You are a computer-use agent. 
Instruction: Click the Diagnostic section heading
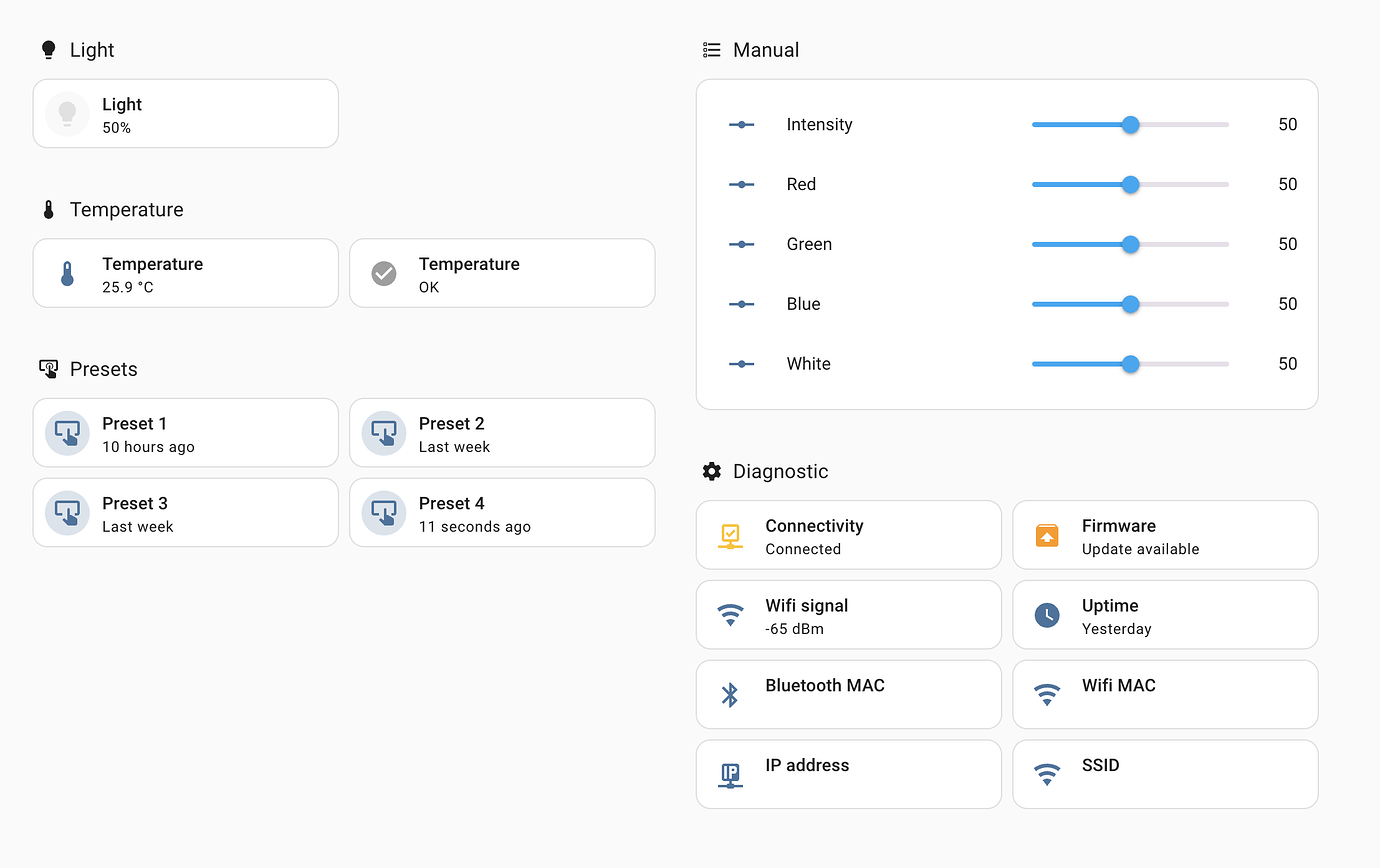point(780,471)
